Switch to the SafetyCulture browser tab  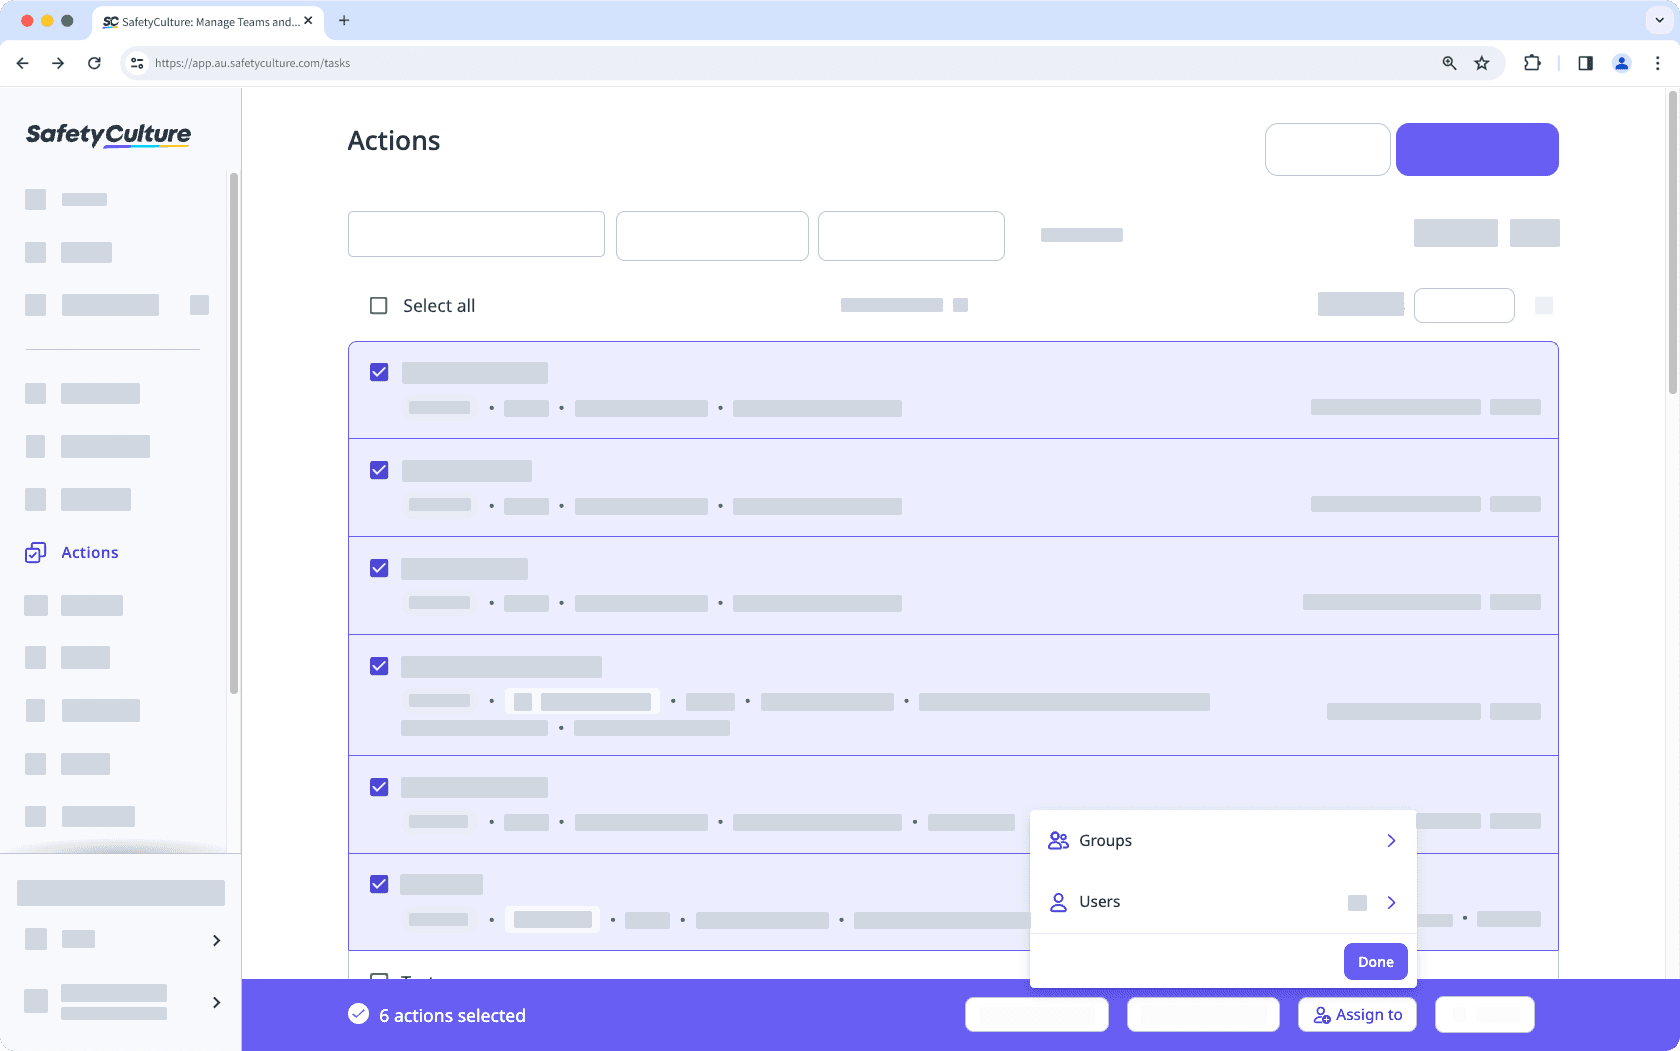200,21
